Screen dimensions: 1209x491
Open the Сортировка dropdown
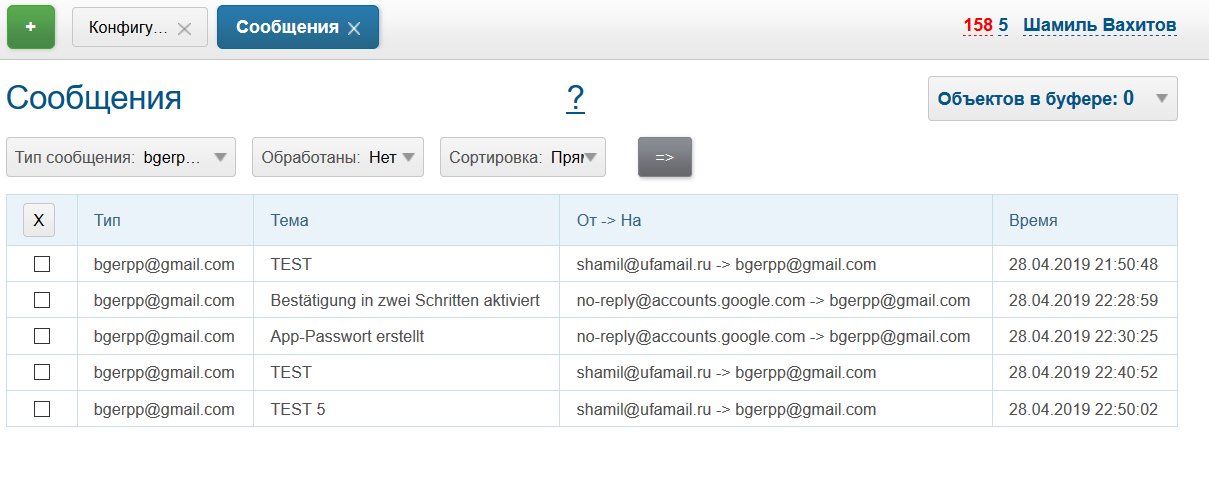[522, 157]
